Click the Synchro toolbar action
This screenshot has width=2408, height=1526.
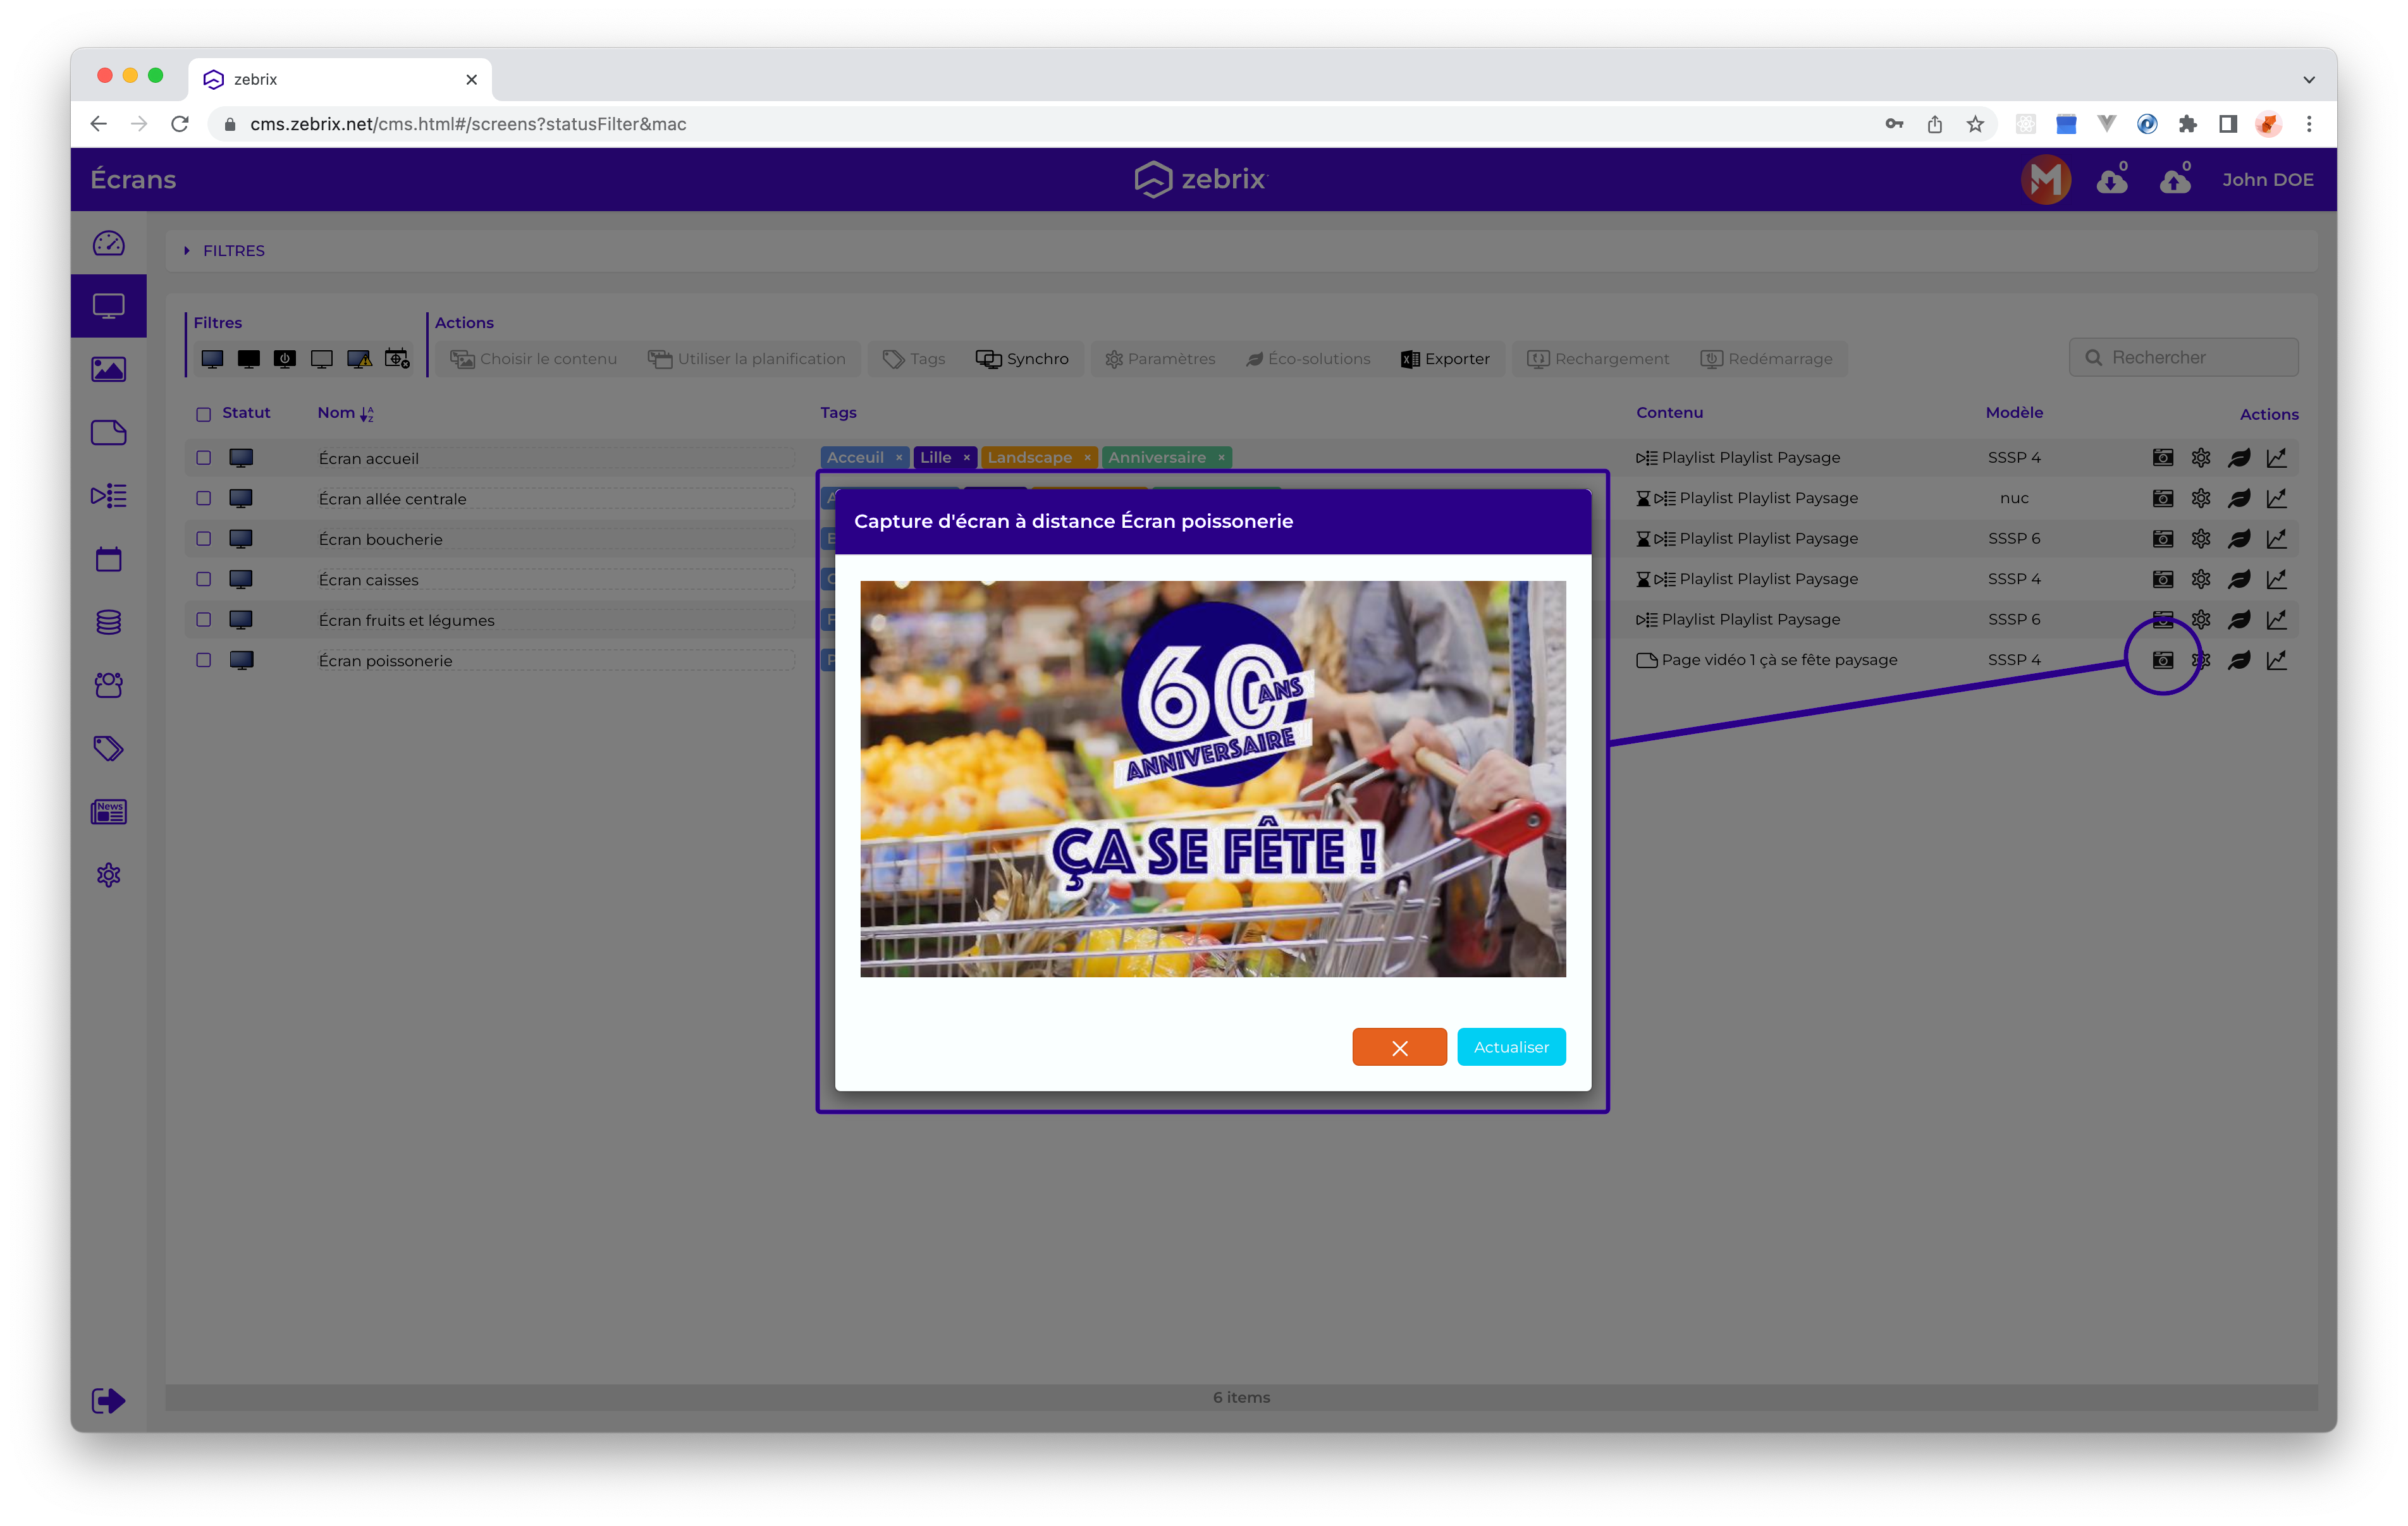coord(1022,359)
